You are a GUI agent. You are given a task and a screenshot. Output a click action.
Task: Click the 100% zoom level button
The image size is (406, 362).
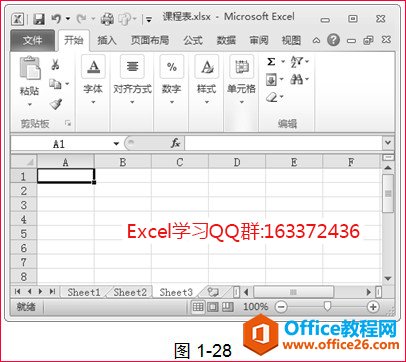click(x=255, y=307)
